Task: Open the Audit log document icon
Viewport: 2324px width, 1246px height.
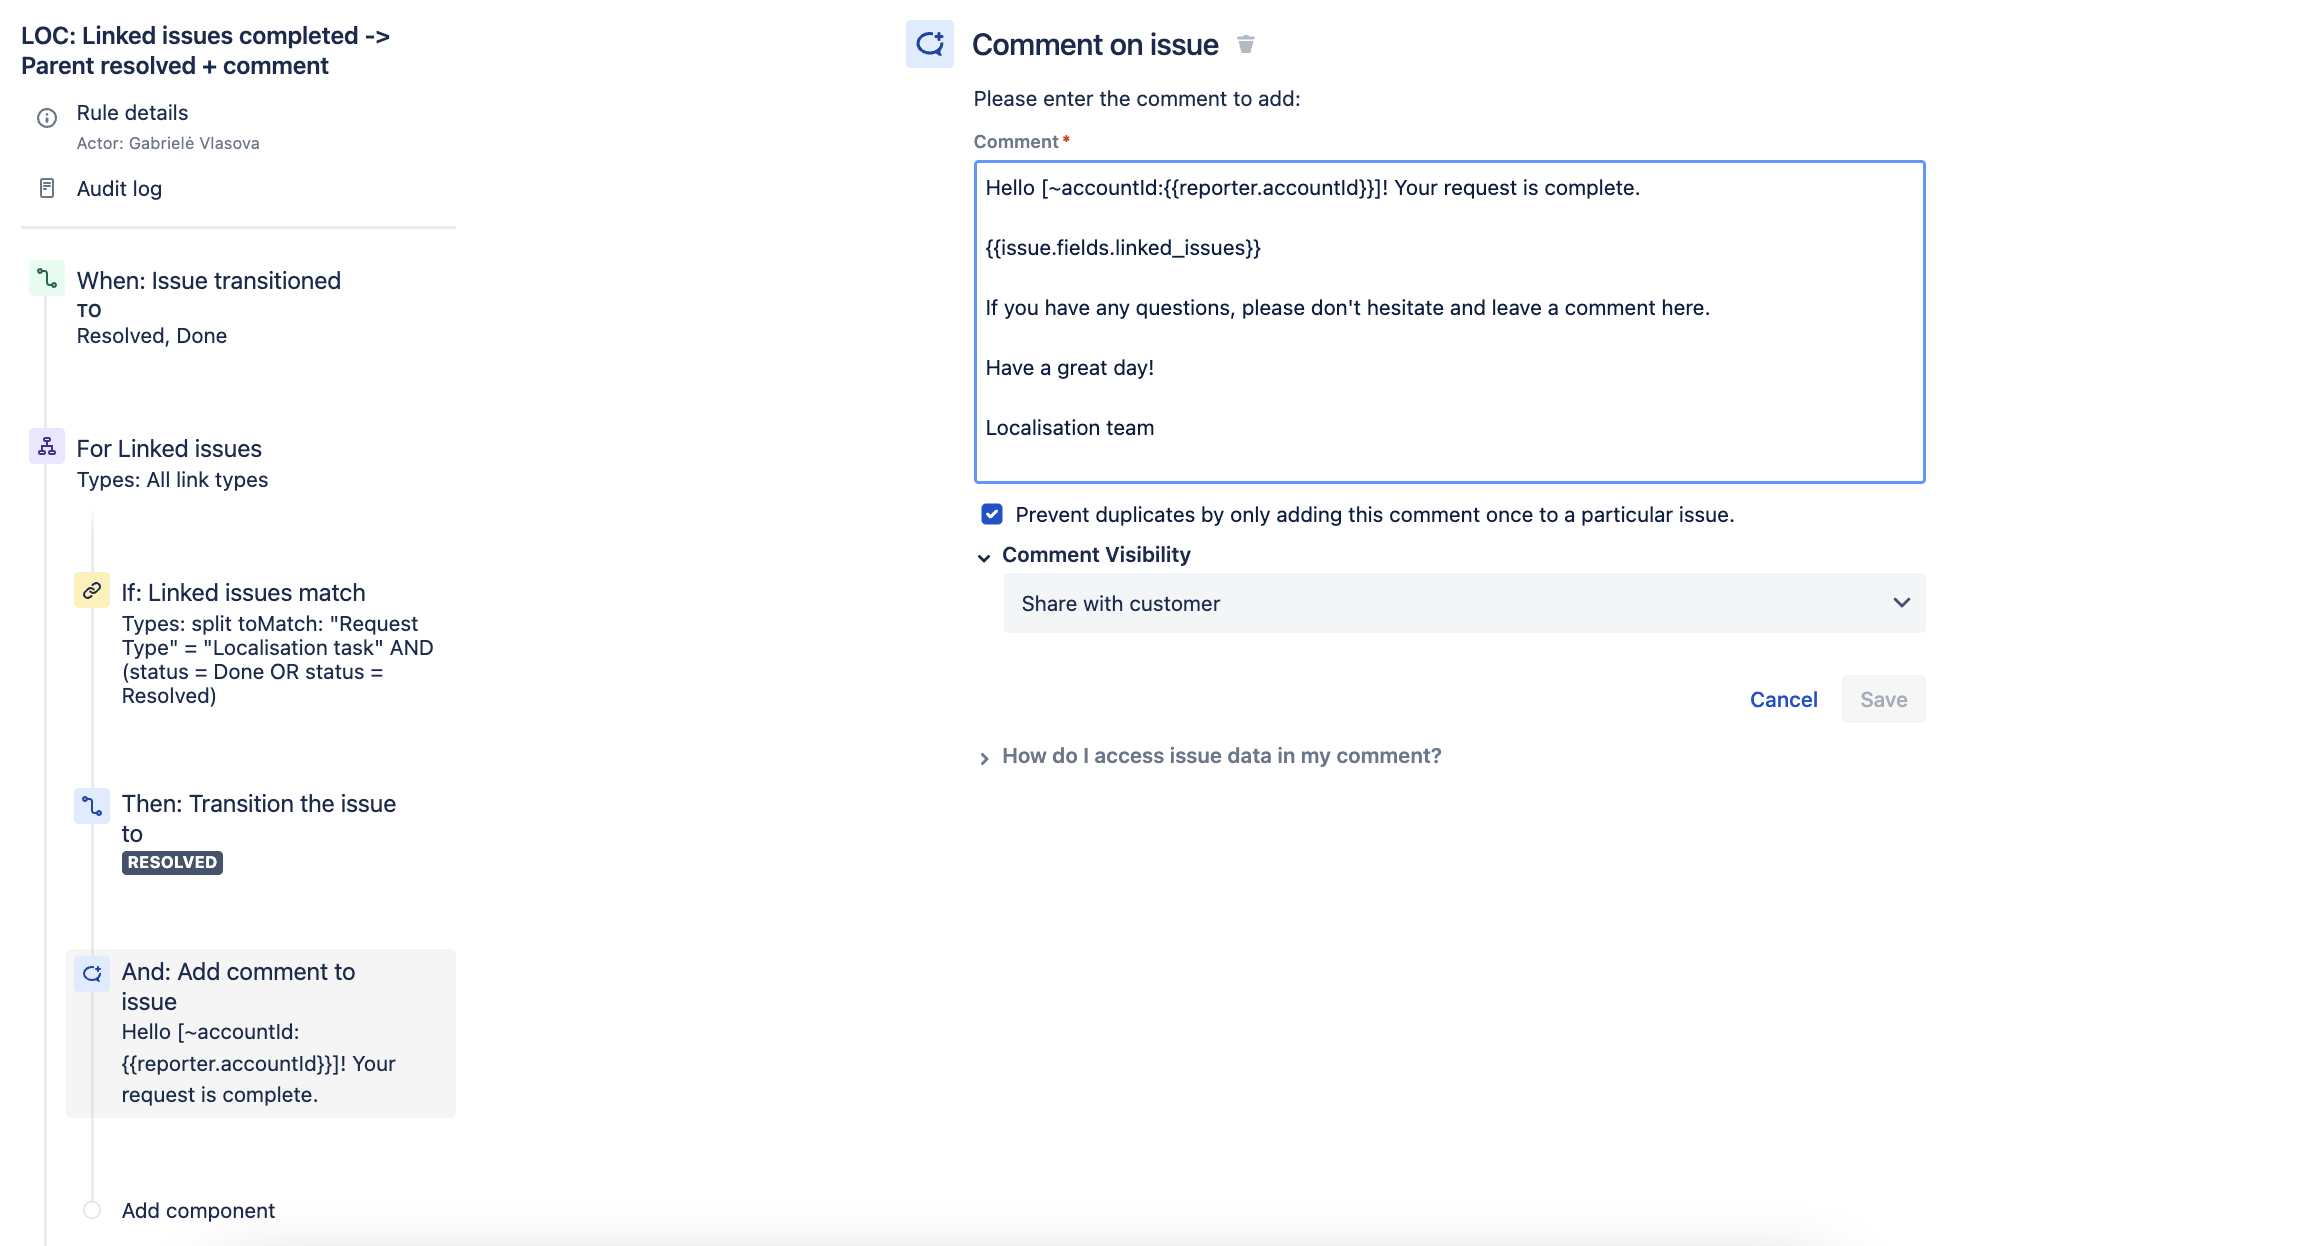Action: (x=47, y=188)
